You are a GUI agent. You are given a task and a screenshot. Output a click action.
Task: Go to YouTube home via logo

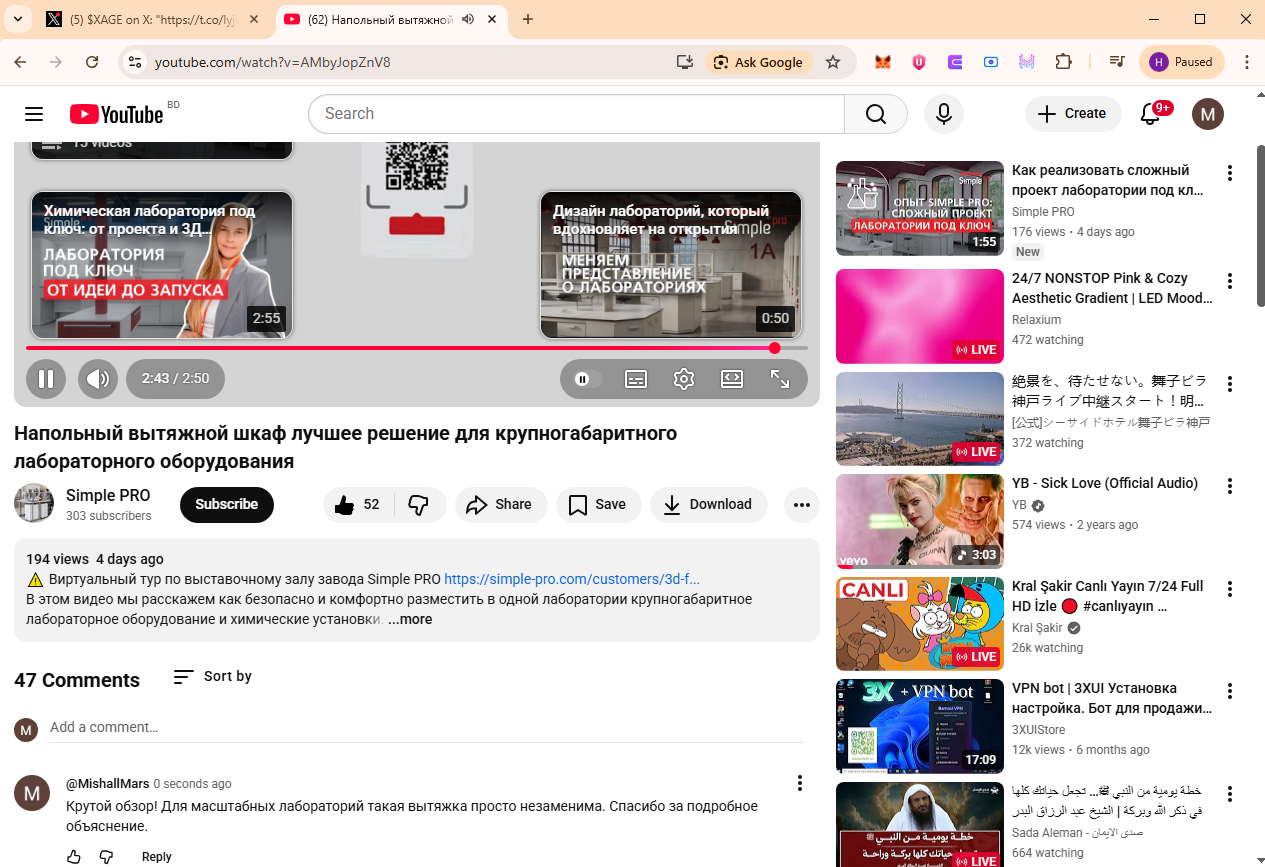point(116,114)
